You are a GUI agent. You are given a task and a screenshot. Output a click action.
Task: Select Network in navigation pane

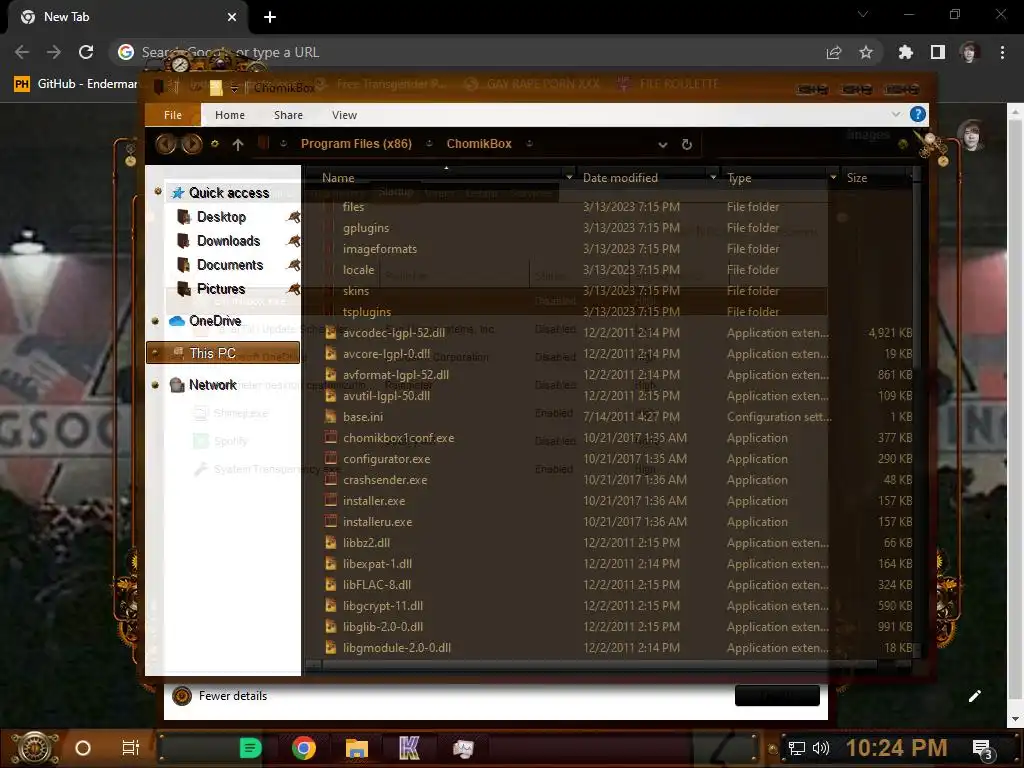tap(212, 385)
